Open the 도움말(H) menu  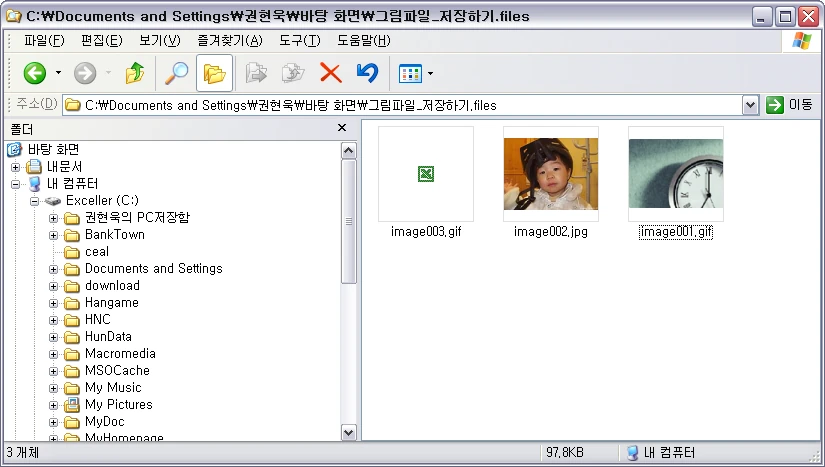[364, 40]
